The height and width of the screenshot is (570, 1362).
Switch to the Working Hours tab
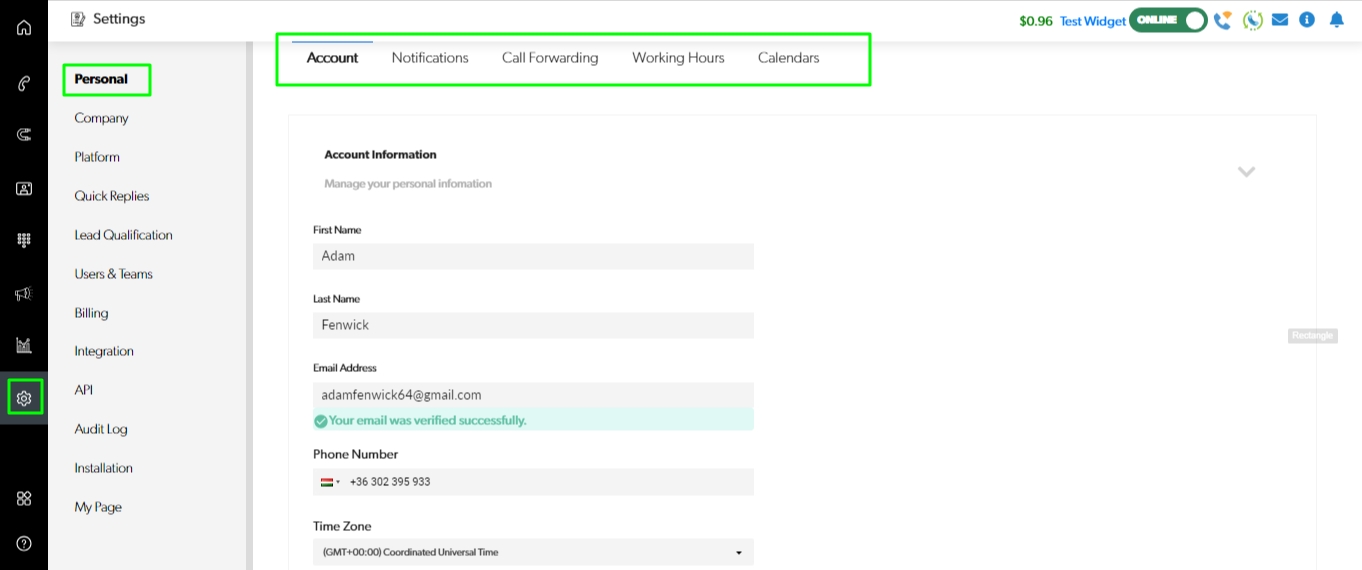pos(678,58)
